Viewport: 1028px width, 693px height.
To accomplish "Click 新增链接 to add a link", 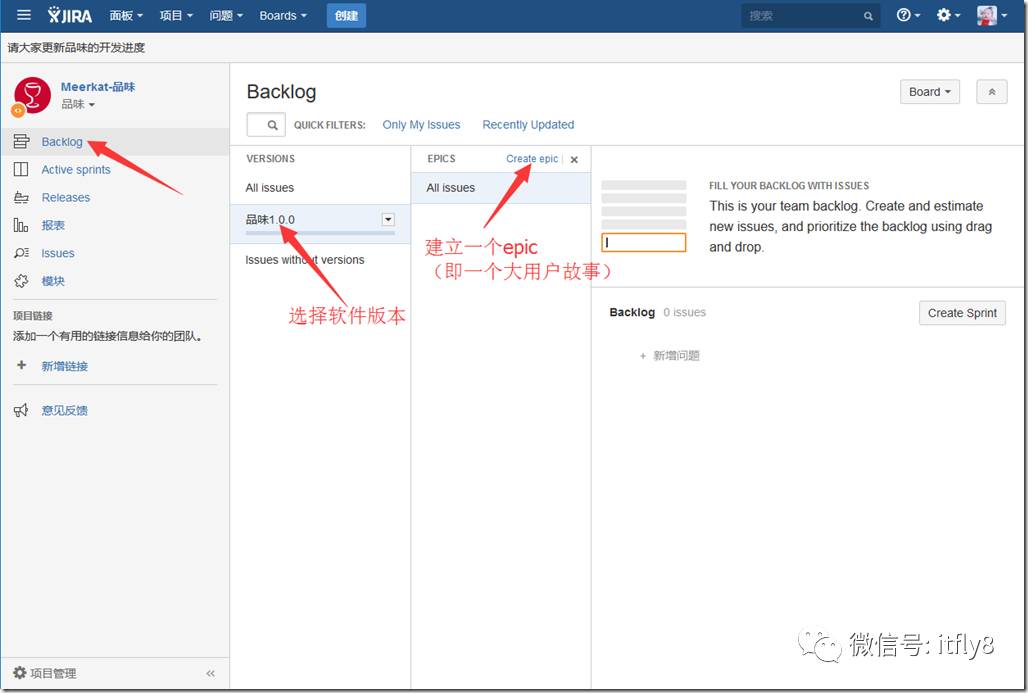I will (64, 366).
